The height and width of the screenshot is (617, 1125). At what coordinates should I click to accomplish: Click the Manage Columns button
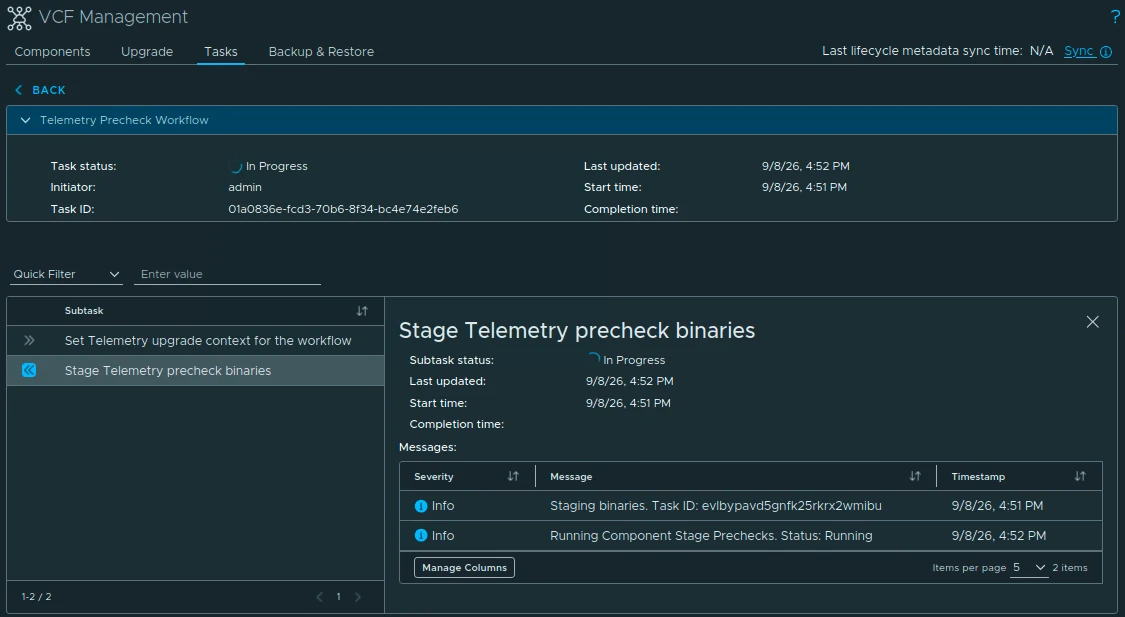pos(464,567)
